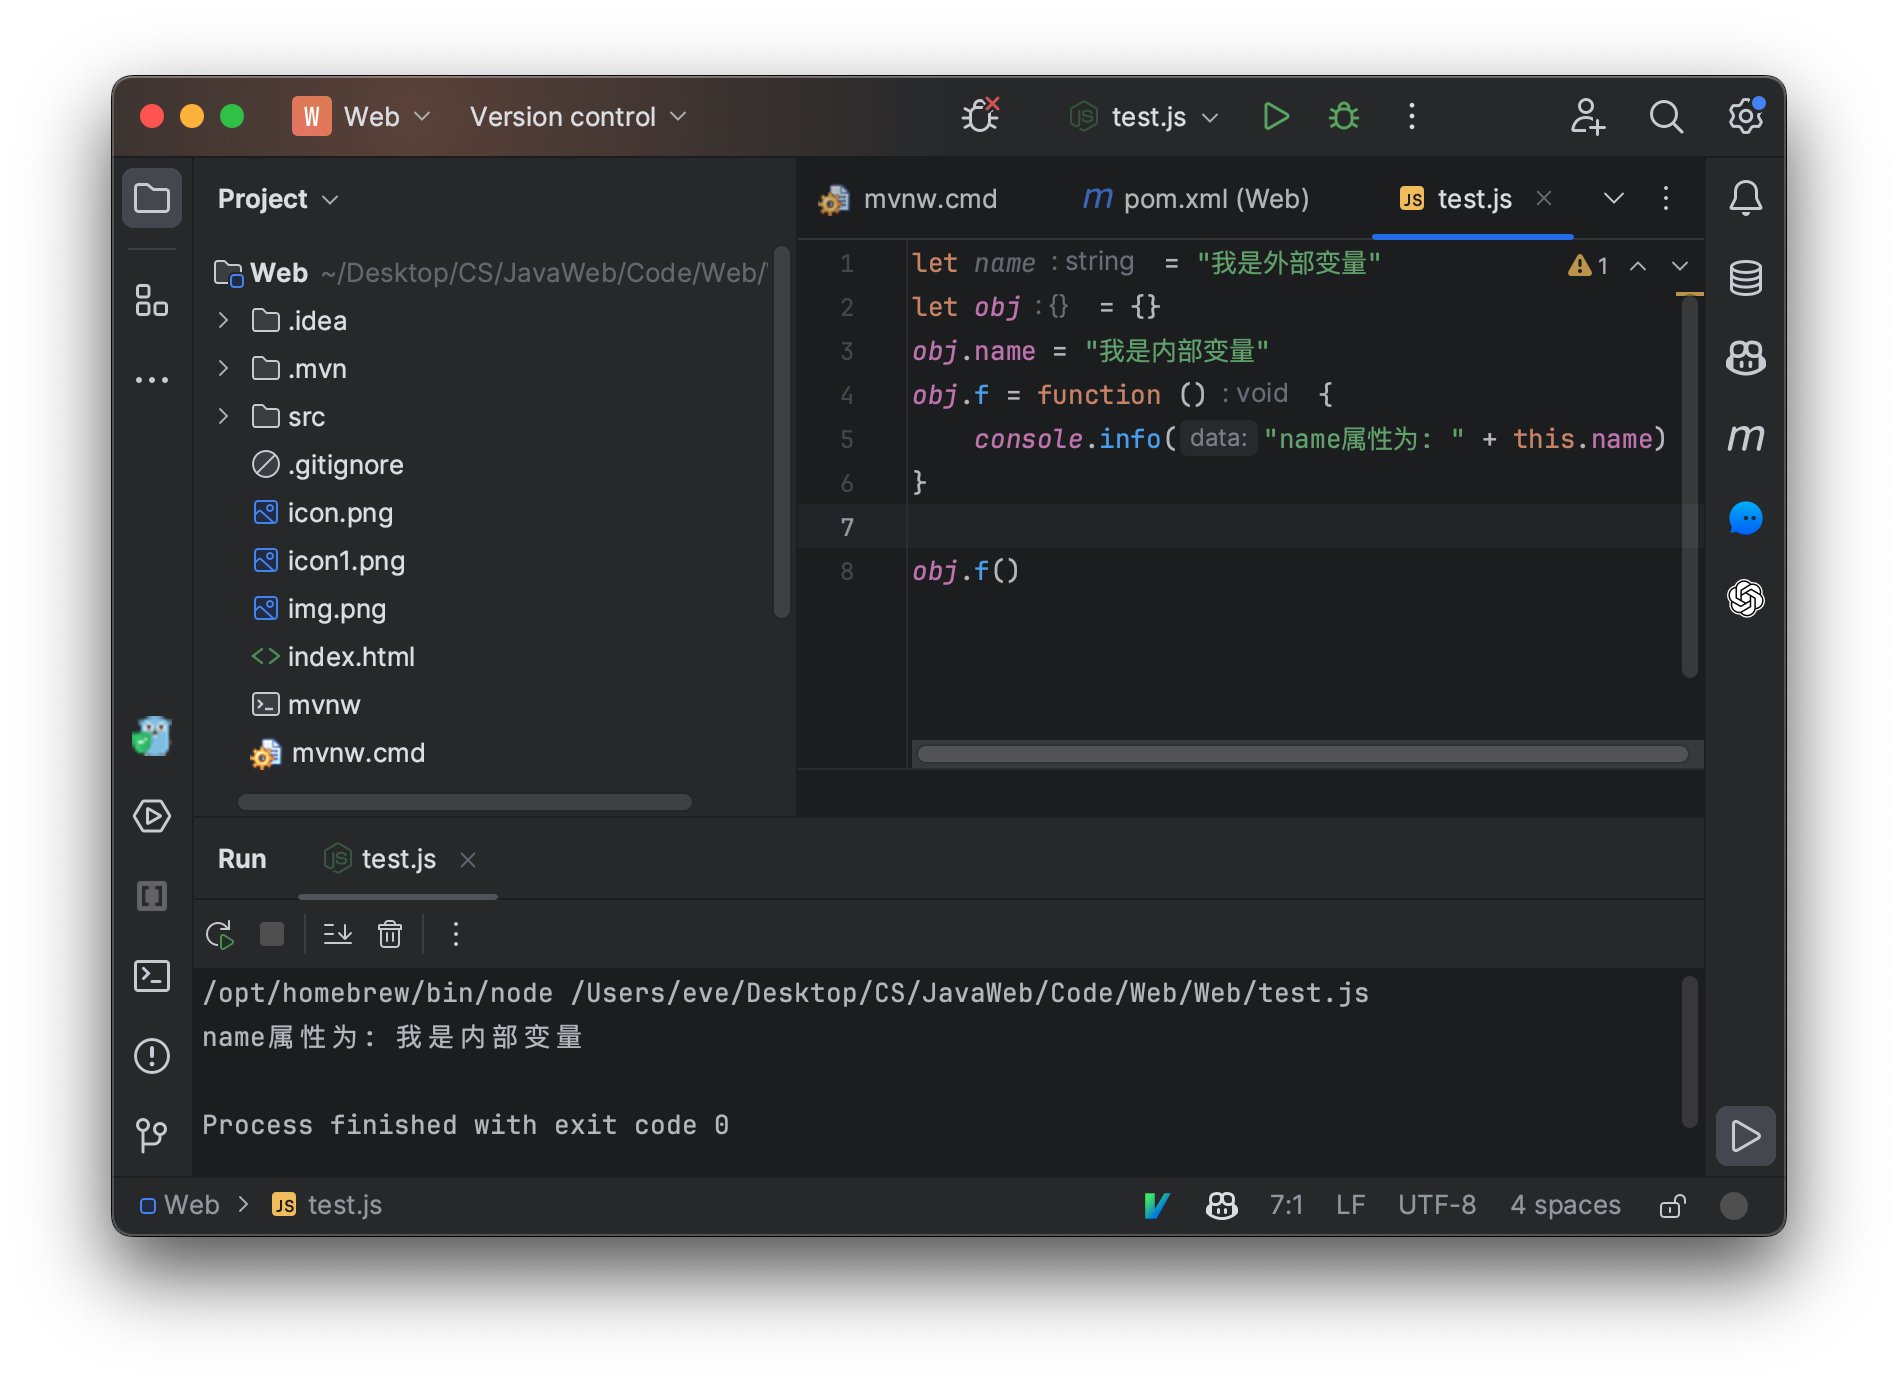Open IDE settings gear
Image resolution: width=1898 pixels, height=1384 pixels.
[x=1746, y=116]
